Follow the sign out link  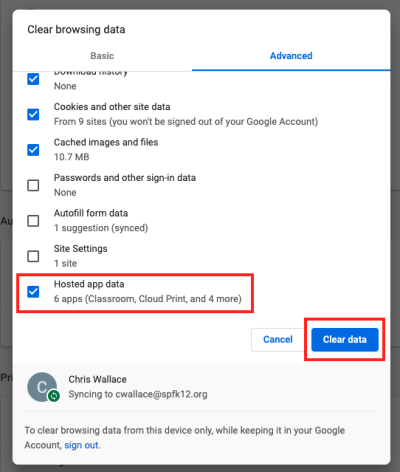pos(81,445)
